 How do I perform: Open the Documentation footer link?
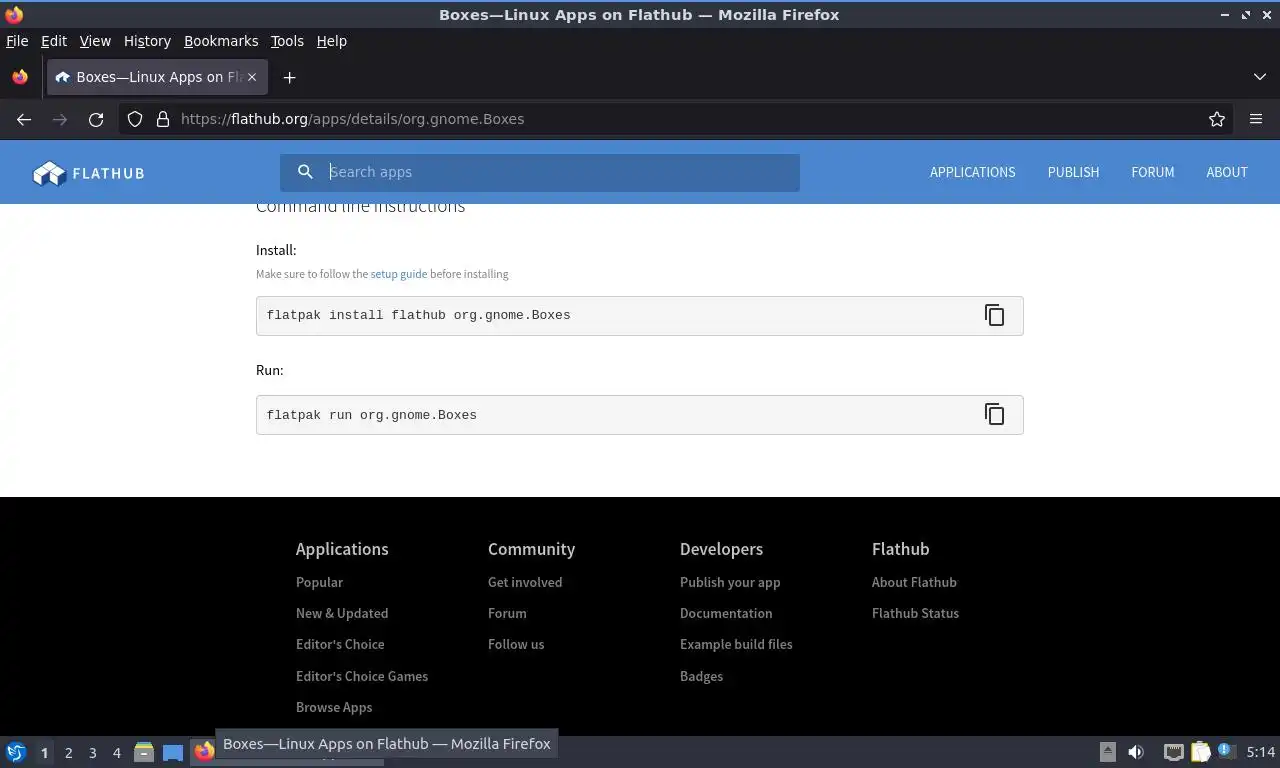coord(726,613)
